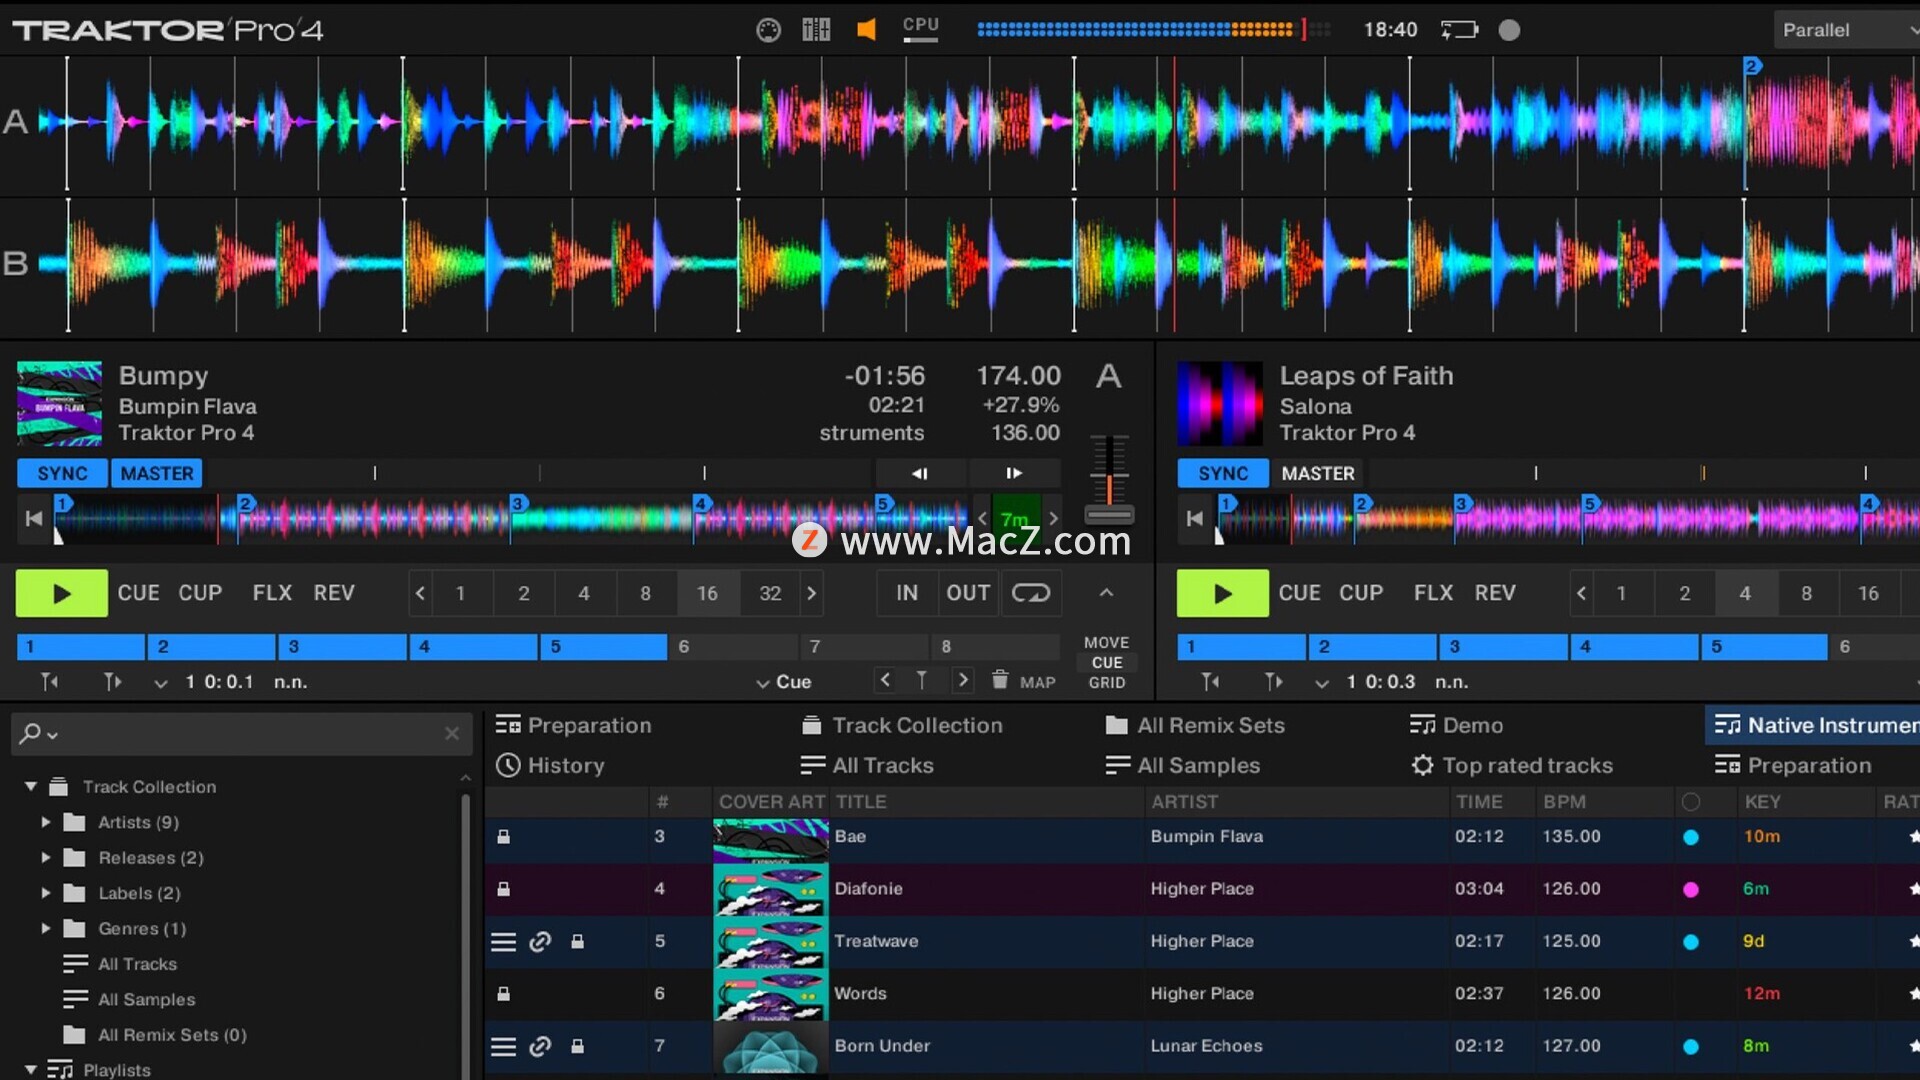The height and width of the screenshot is (1080, 1920).
Task: Toggle SYNC on deck A
Action: [62, 473]
